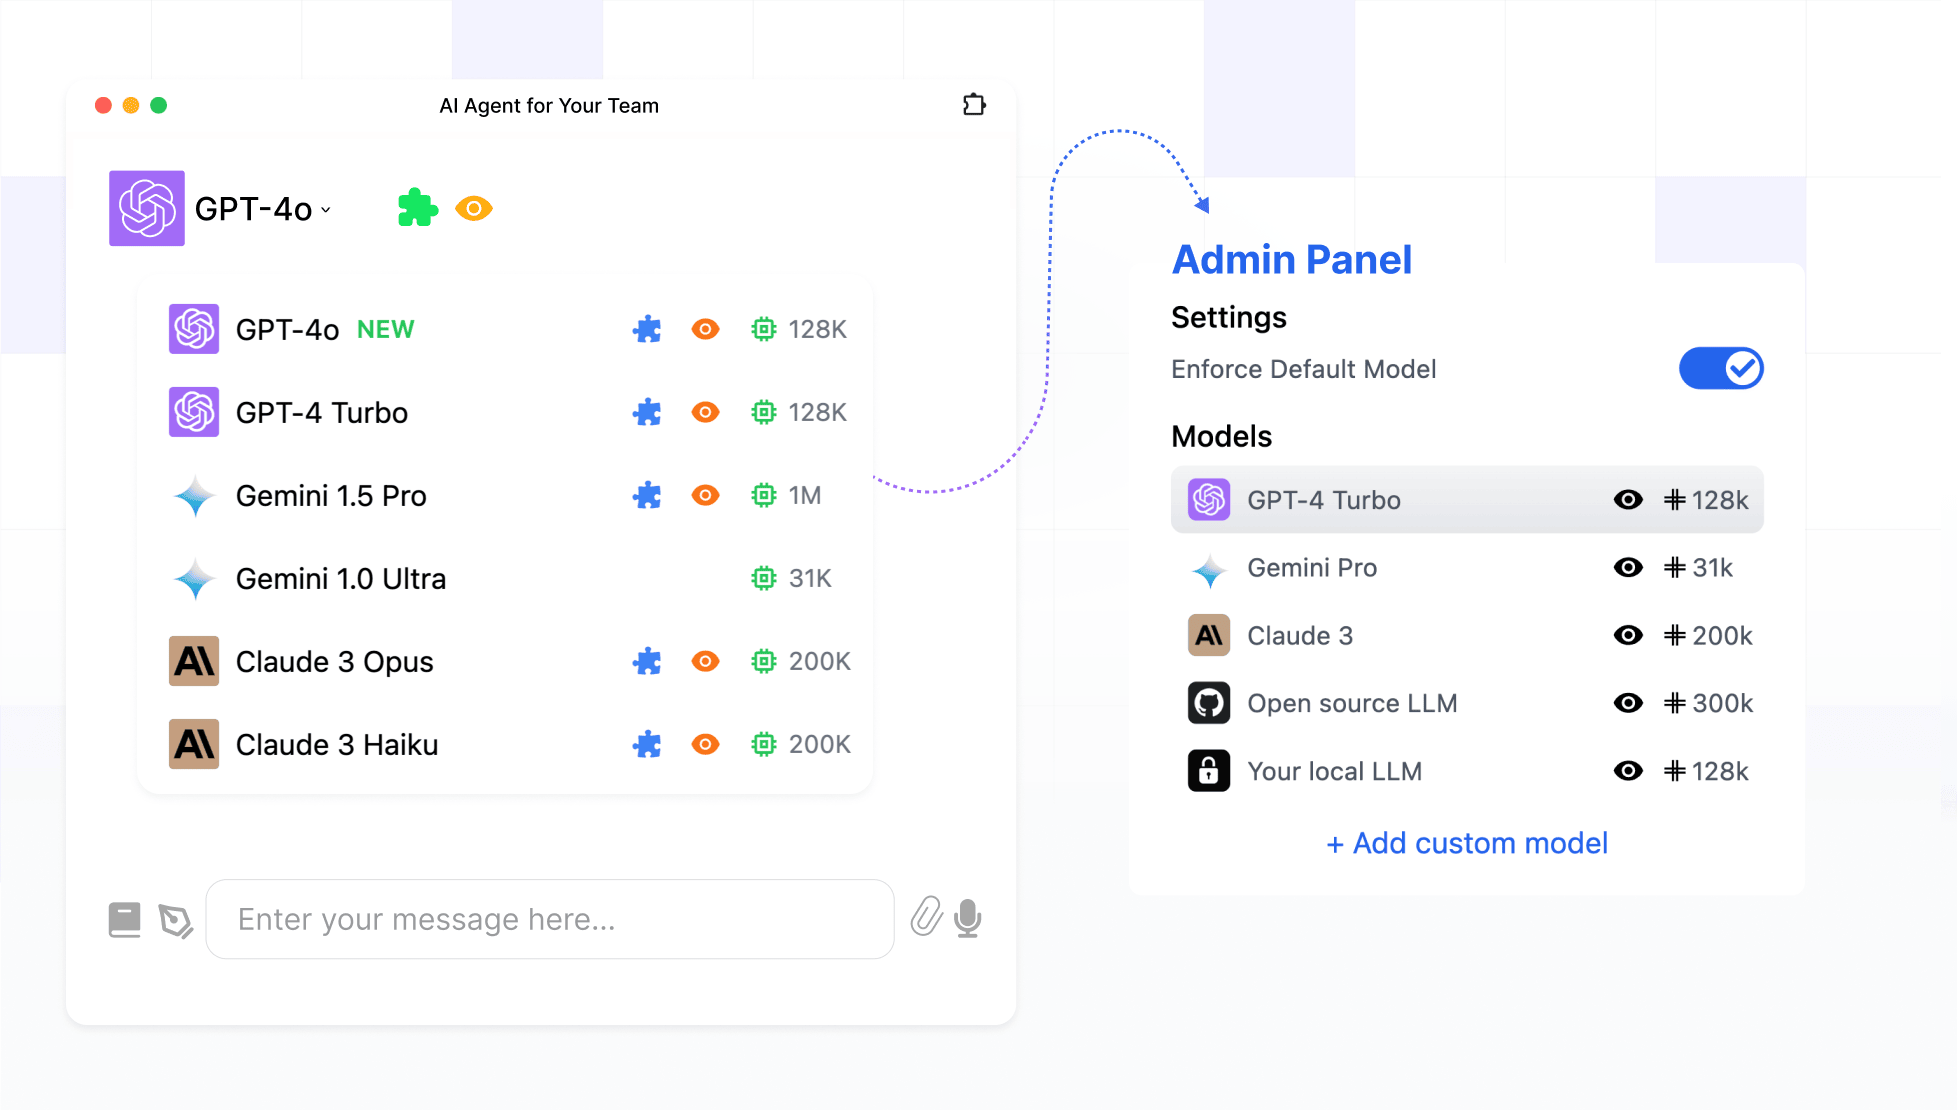Click the Gemini Pro model row
This screenshot has height=1110, width=1958.
point(1467,567)
